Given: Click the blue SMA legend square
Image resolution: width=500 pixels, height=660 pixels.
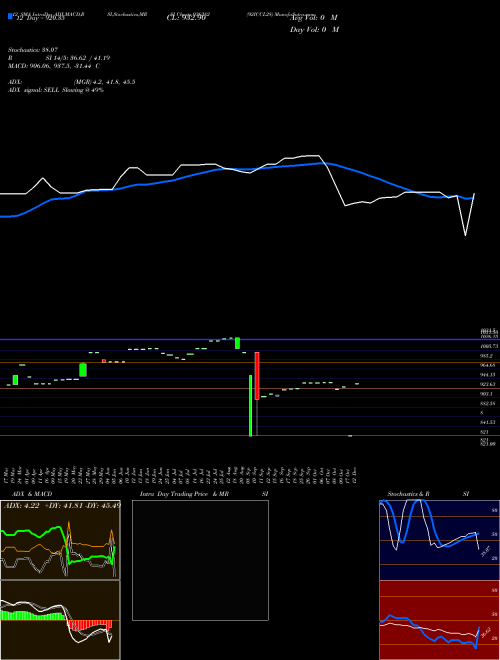Looking at the screenshot, I should click(x=10, y=16).
